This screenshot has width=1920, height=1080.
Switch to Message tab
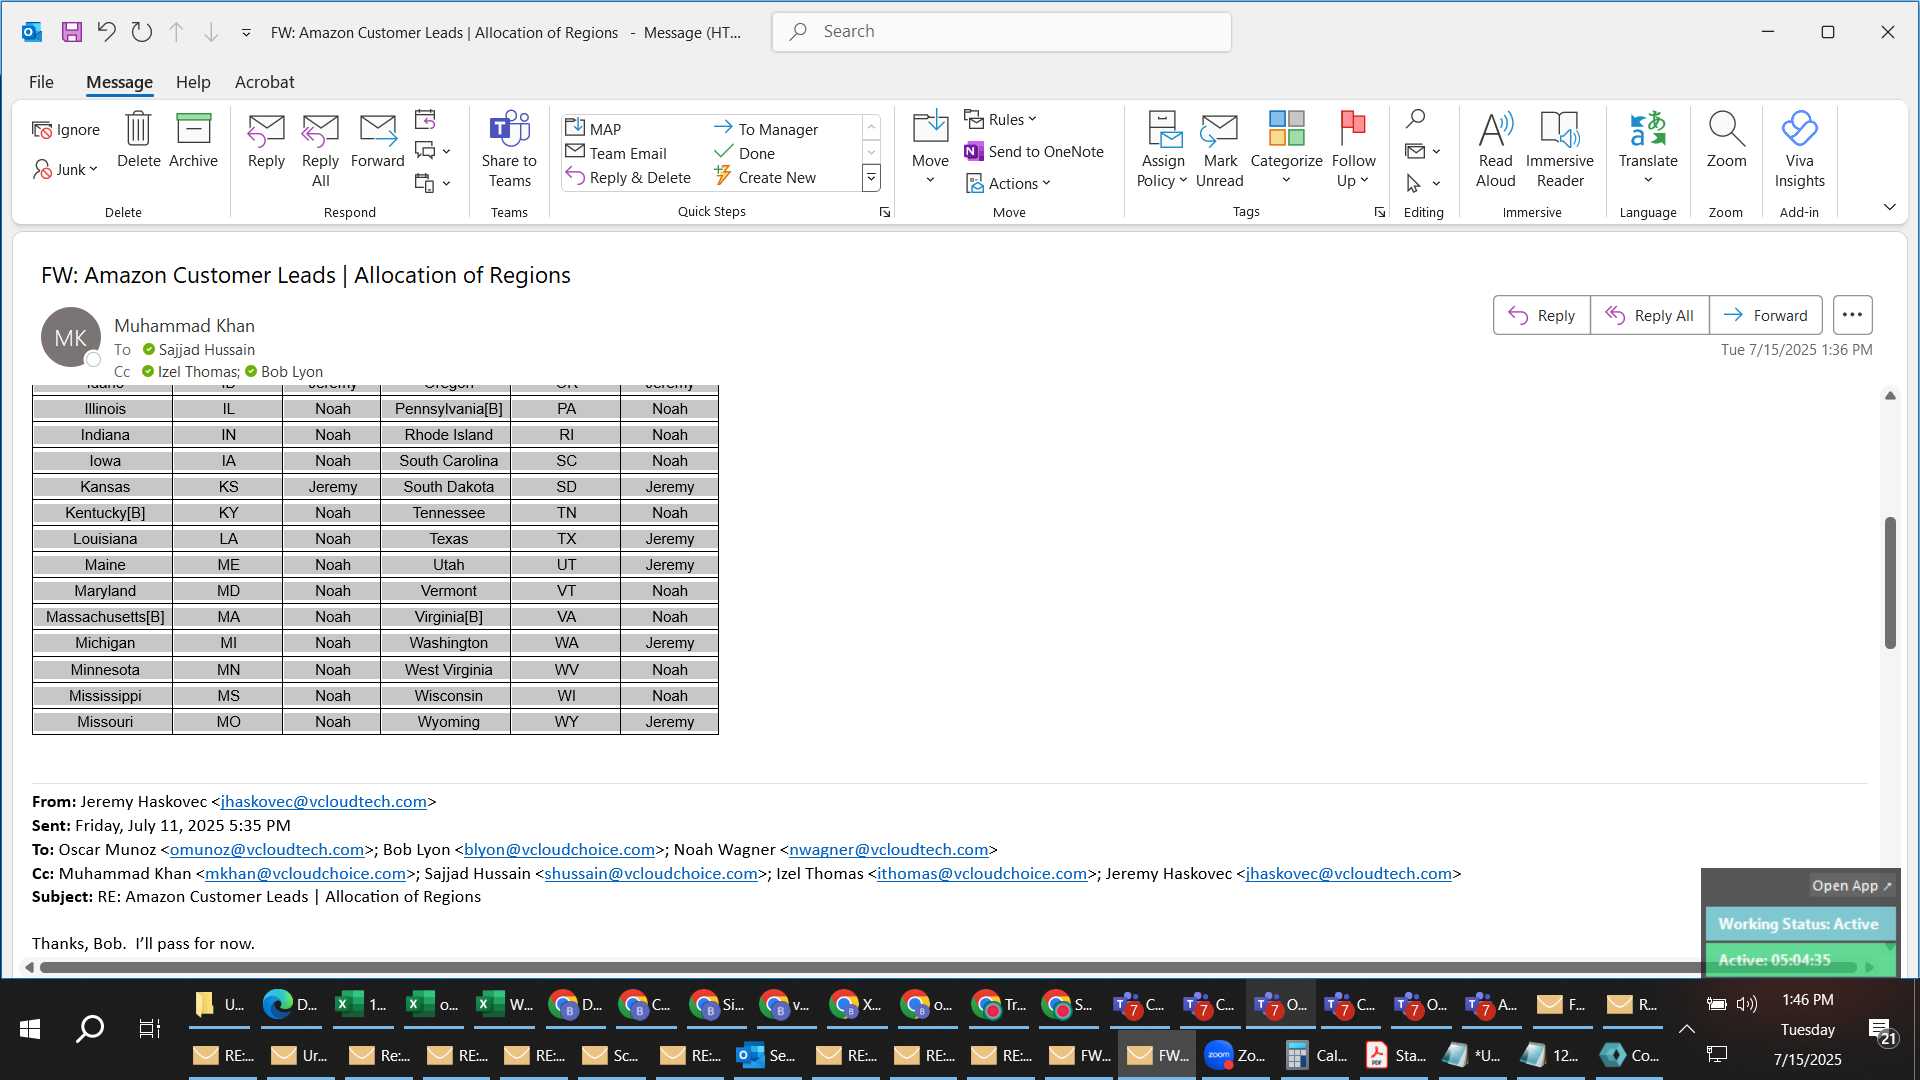click(x=119, y=82)
